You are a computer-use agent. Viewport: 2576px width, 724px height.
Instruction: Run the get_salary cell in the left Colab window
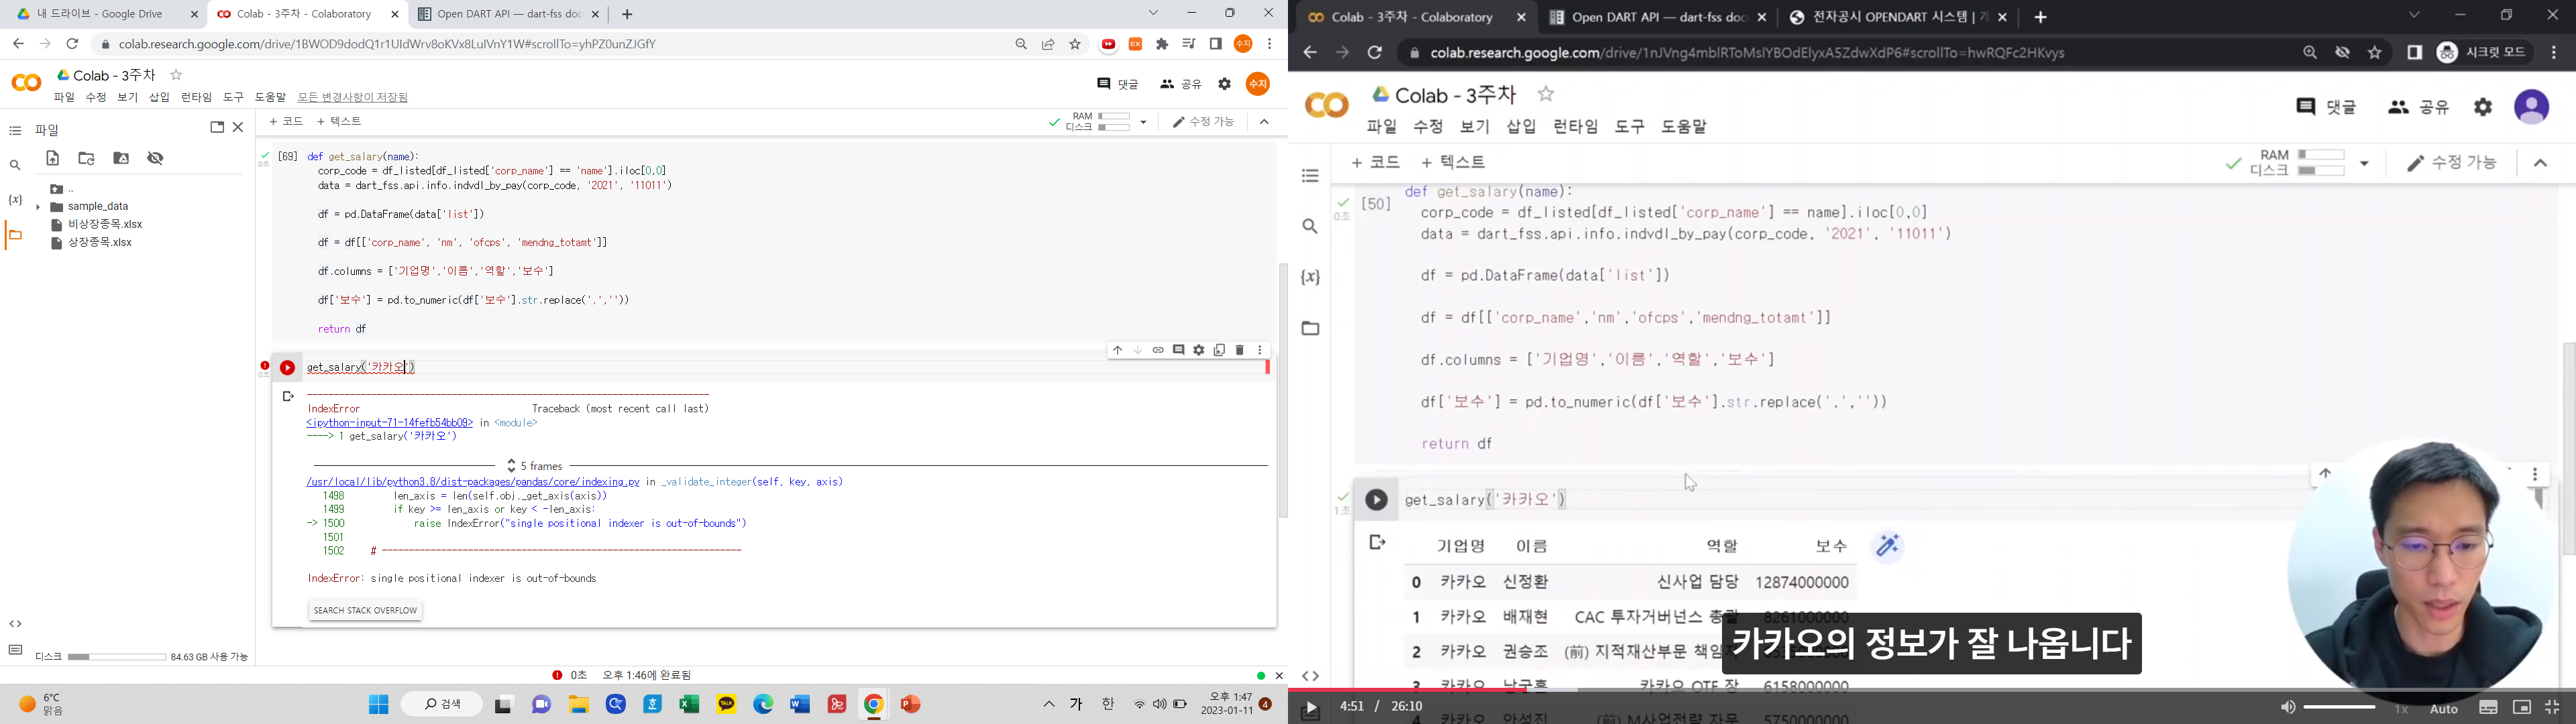point(287,368)
